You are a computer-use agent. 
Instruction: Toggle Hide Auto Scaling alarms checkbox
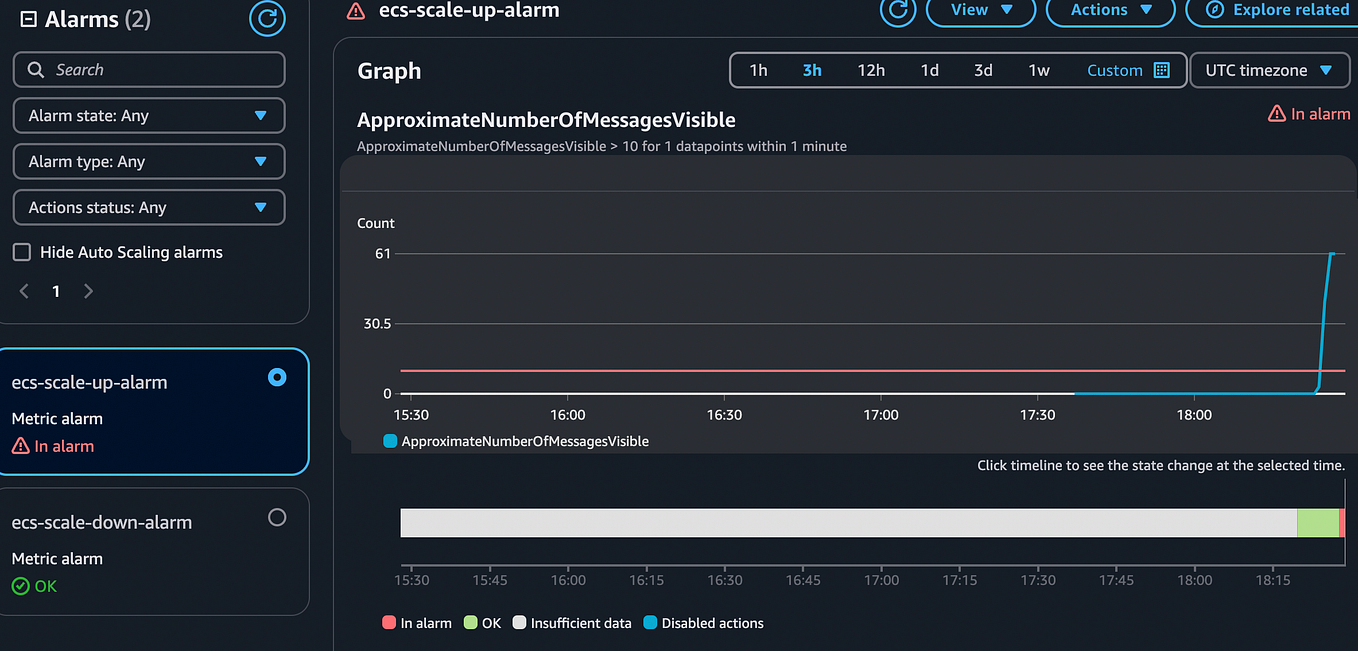(21, 252)
